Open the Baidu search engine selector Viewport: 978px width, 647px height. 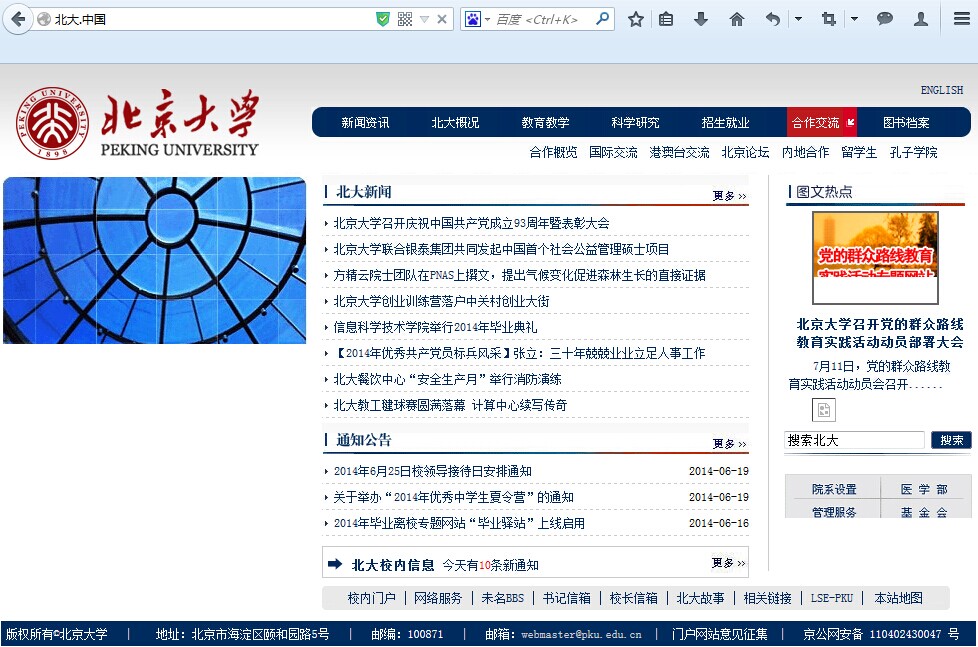(x=477, y=19)
